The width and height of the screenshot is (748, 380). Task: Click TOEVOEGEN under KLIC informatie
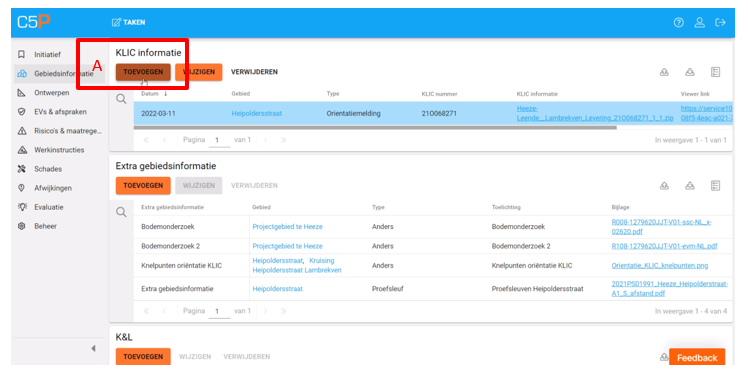coord(143,72)
